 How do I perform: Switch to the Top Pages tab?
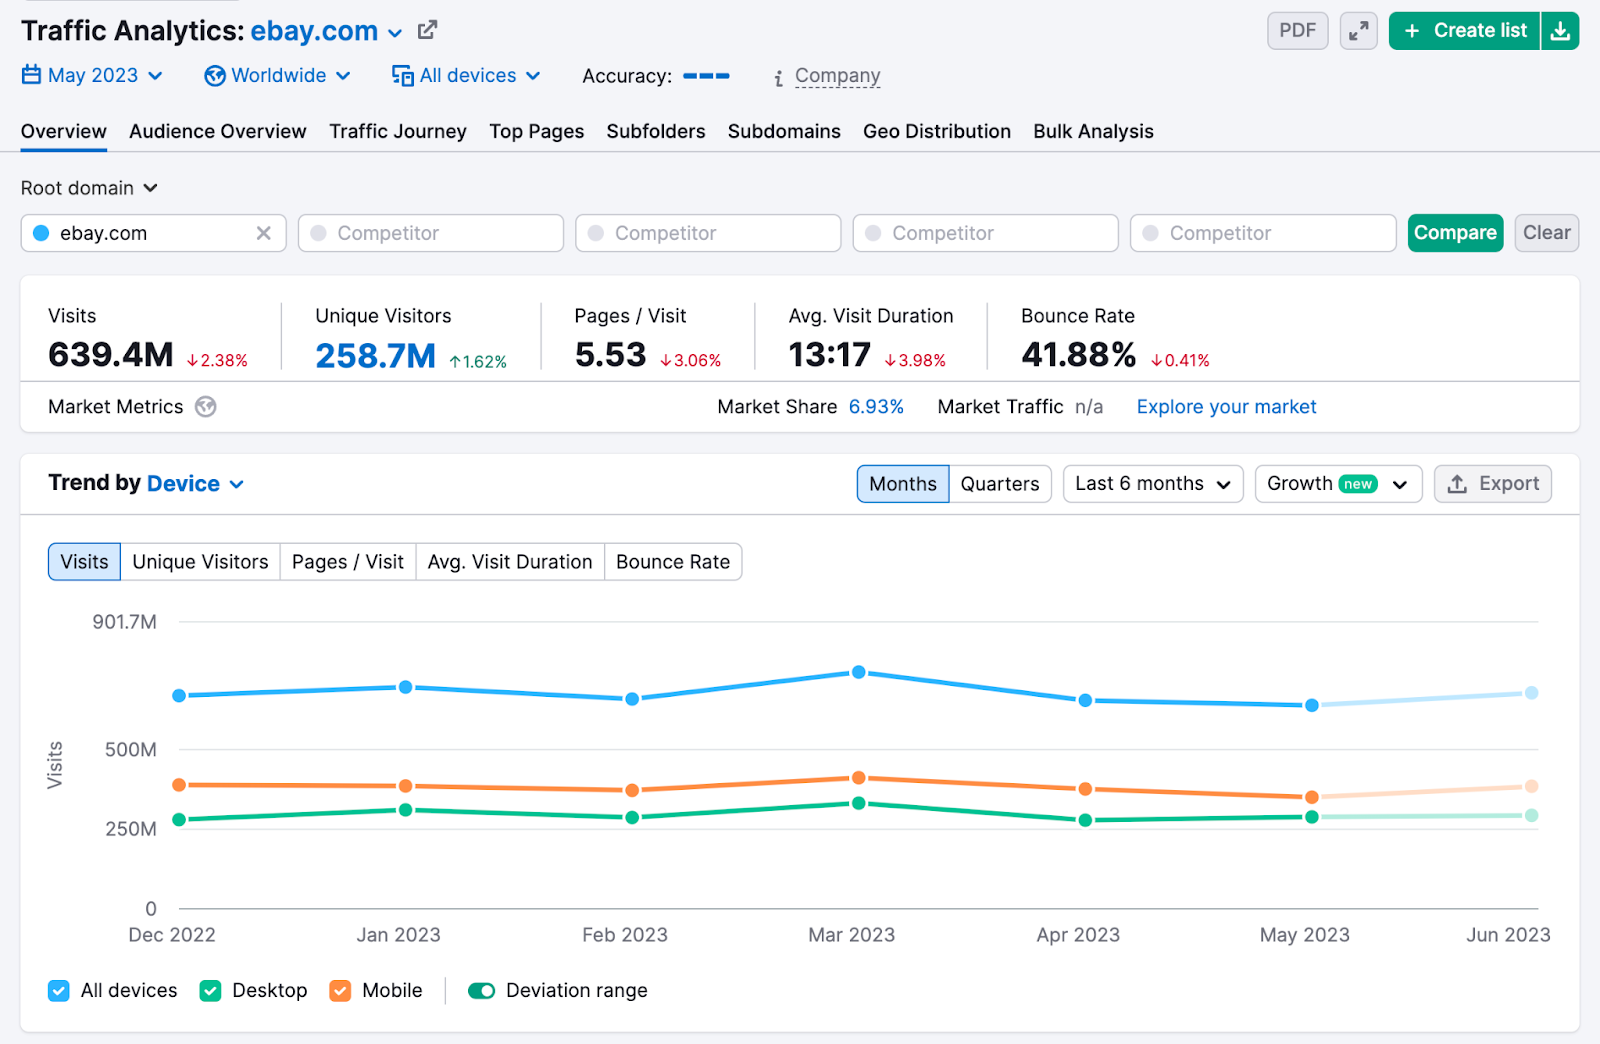[536, 131]
